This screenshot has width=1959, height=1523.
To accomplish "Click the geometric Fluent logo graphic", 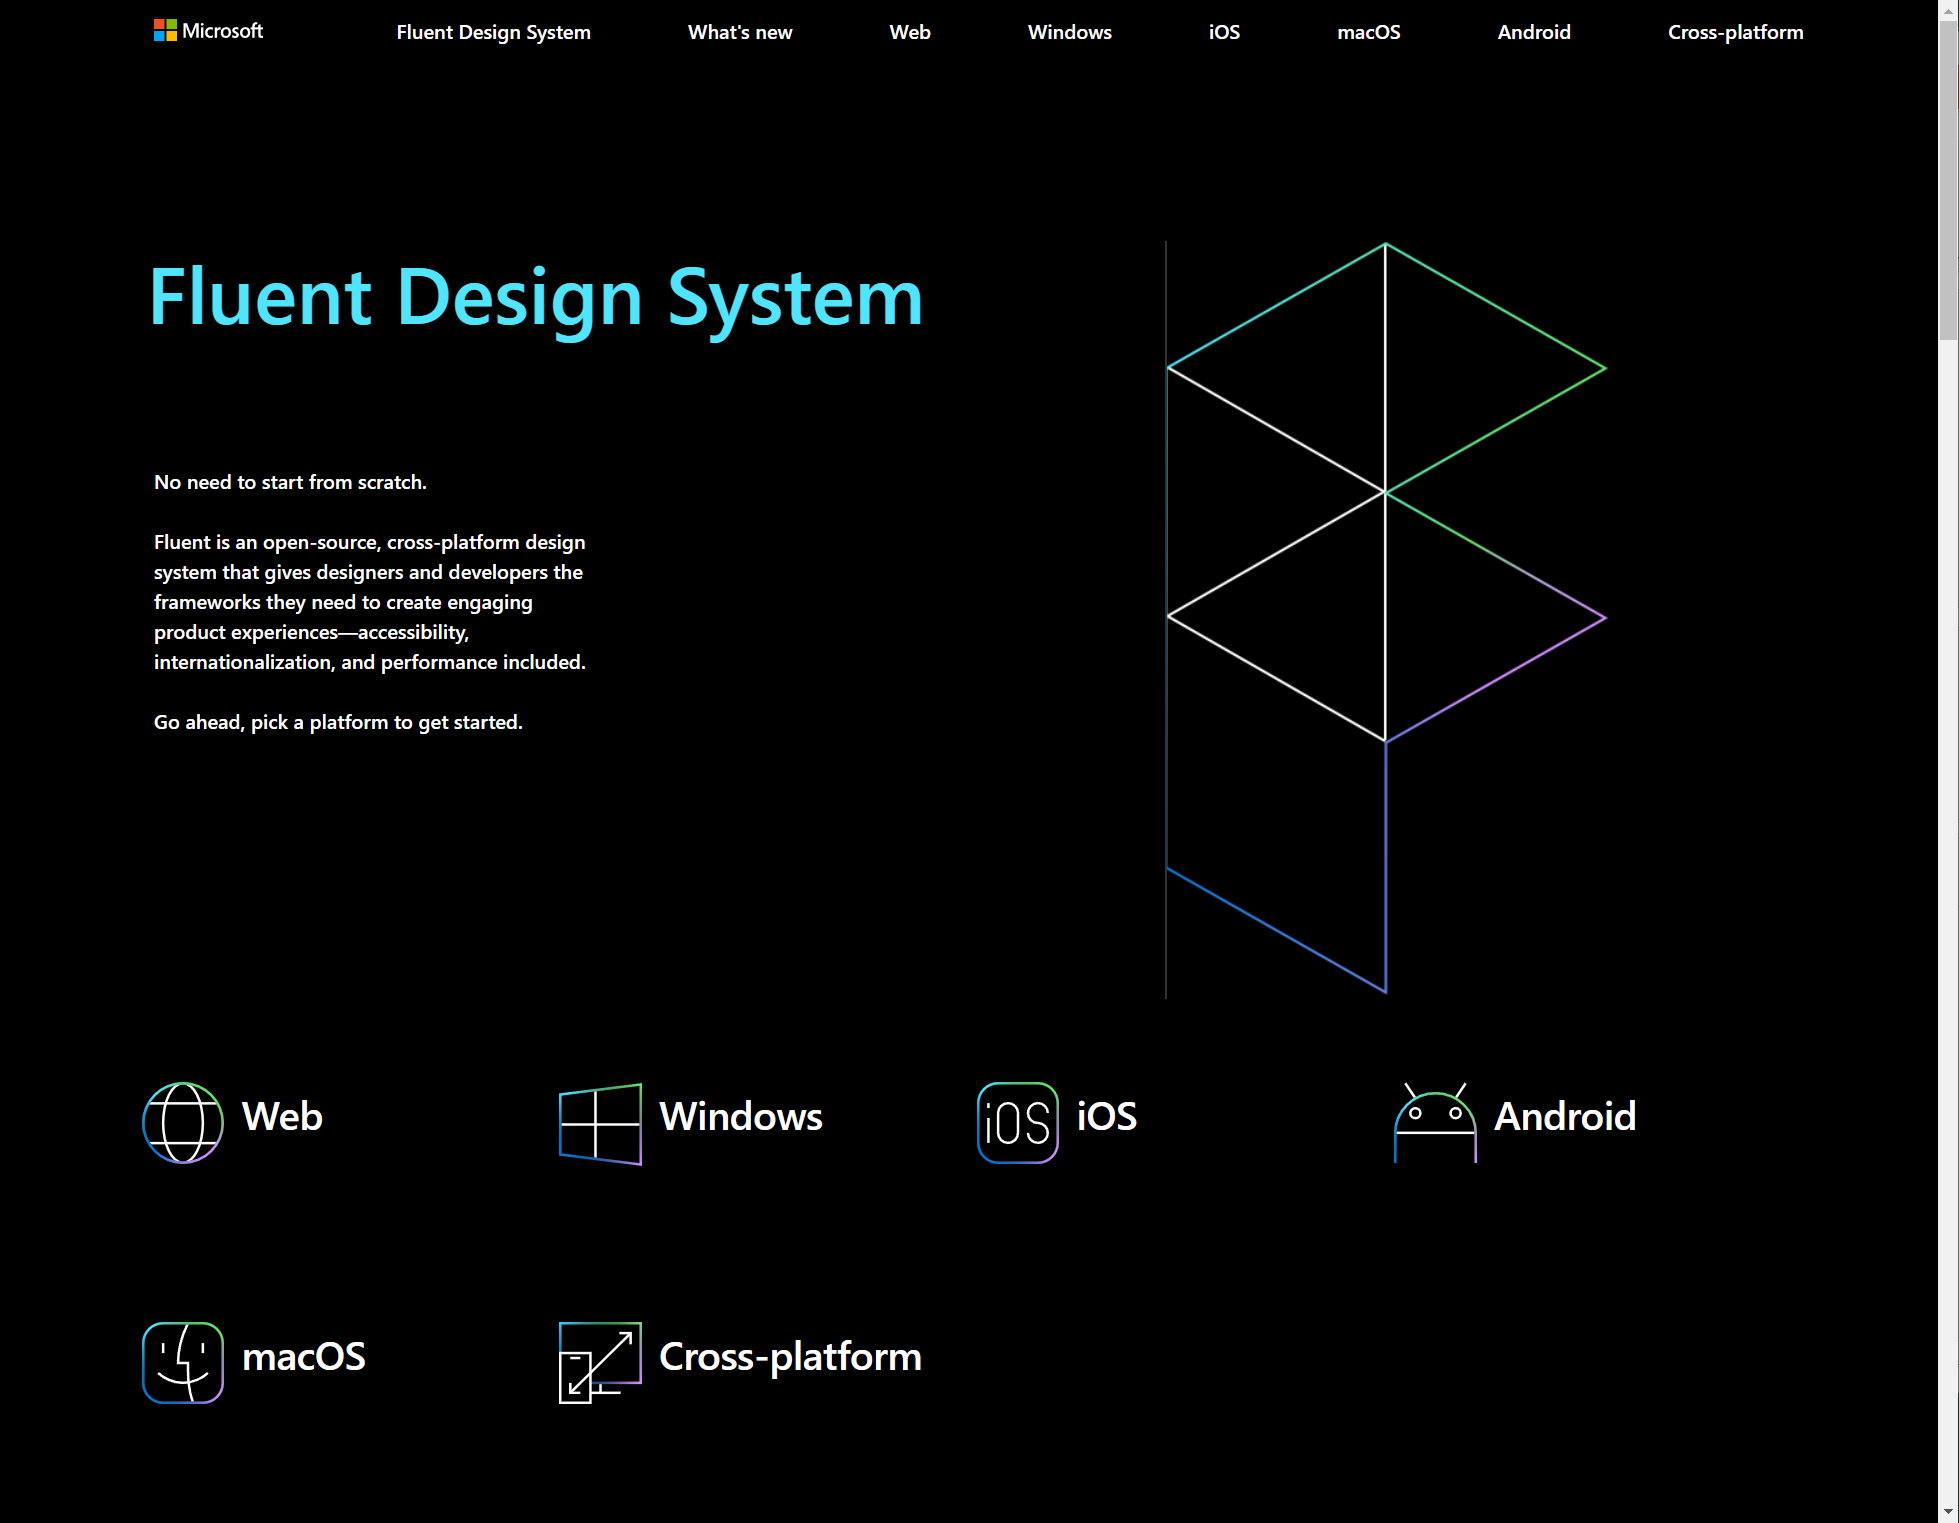I will click(1386, 618).
